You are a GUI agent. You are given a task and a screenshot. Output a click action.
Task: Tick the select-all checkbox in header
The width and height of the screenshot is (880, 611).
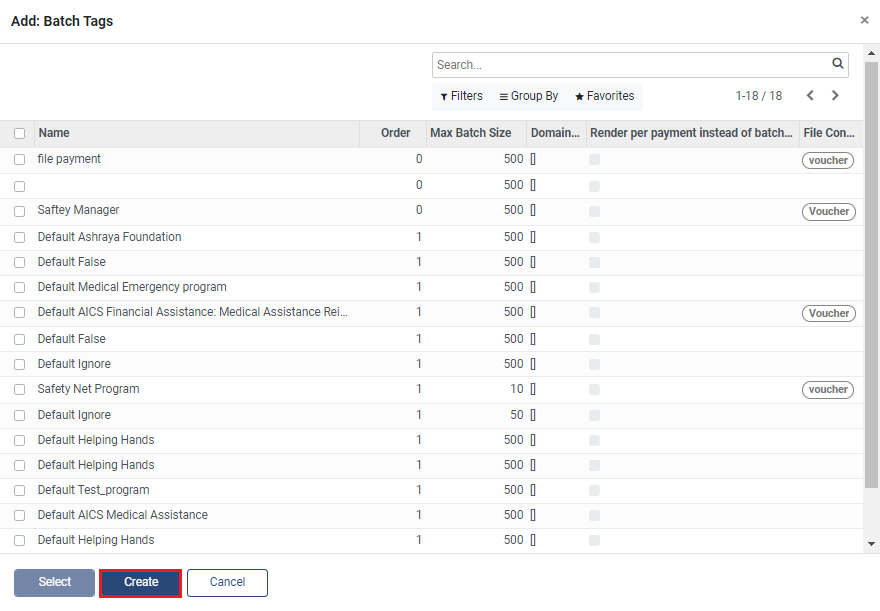(19, 133)
